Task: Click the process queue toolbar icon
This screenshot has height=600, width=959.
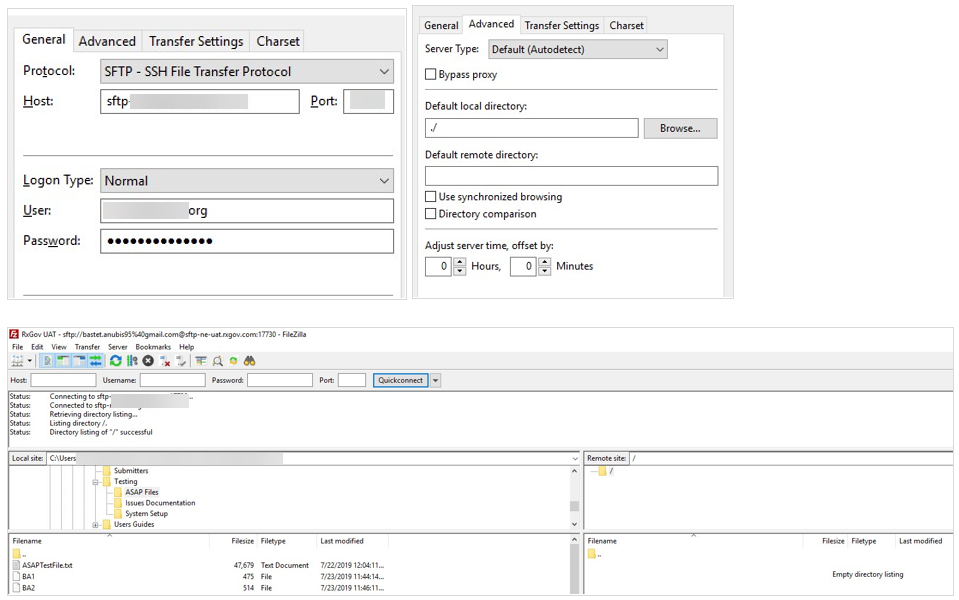Action: (132, 361)
